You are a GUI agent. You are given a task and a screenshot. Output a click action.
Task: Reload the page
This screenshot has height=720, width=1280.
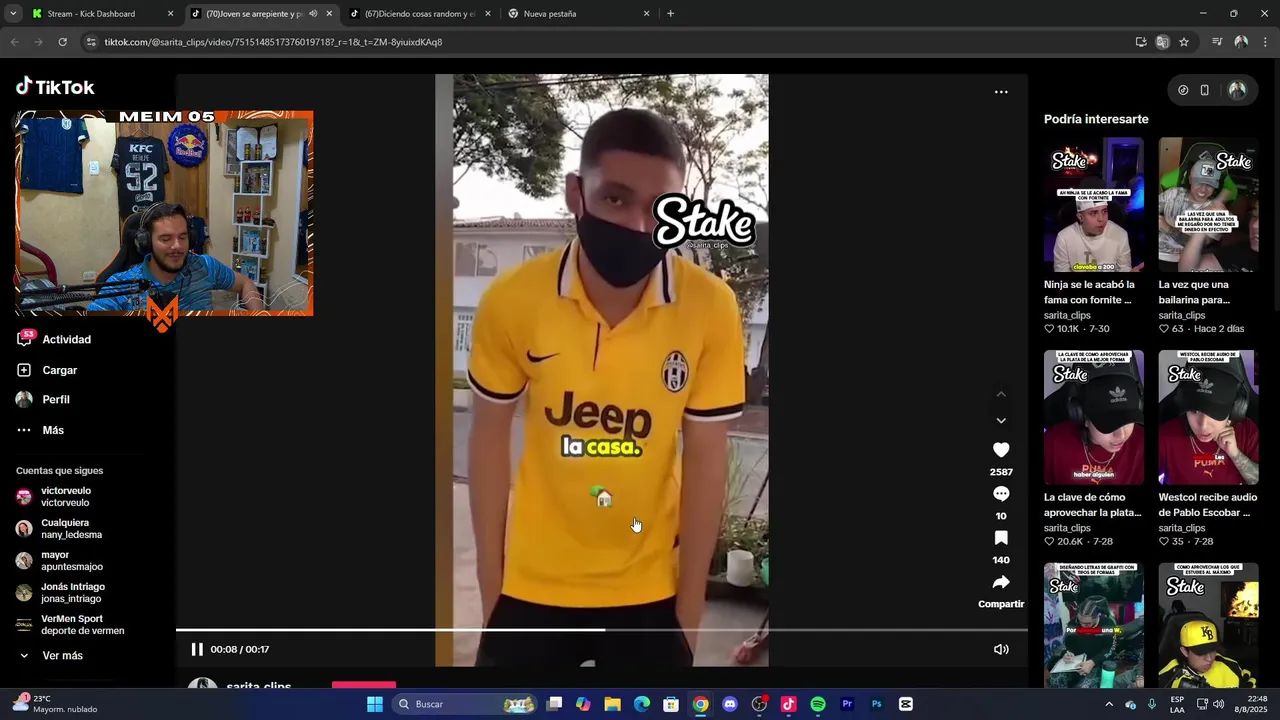coord(62,42)
